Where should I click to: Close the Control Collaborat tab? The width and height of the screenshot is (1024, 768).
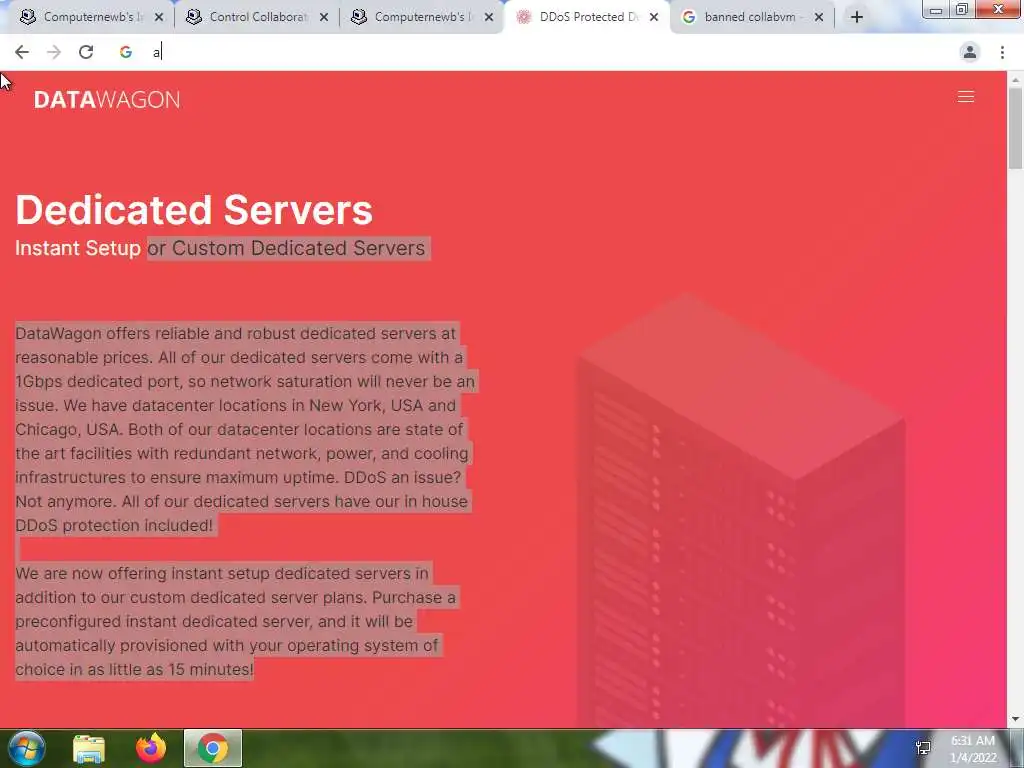tap(324, 18)
